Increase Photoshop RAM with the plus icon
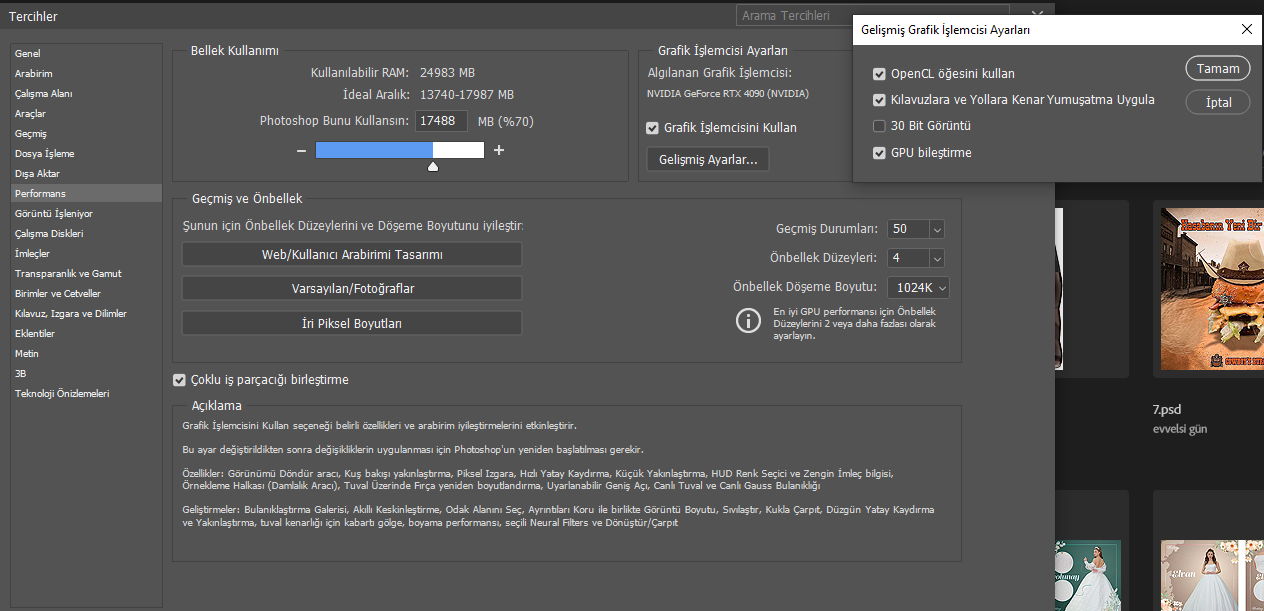This screenshot has height=611, width=1264. (499, 150)
